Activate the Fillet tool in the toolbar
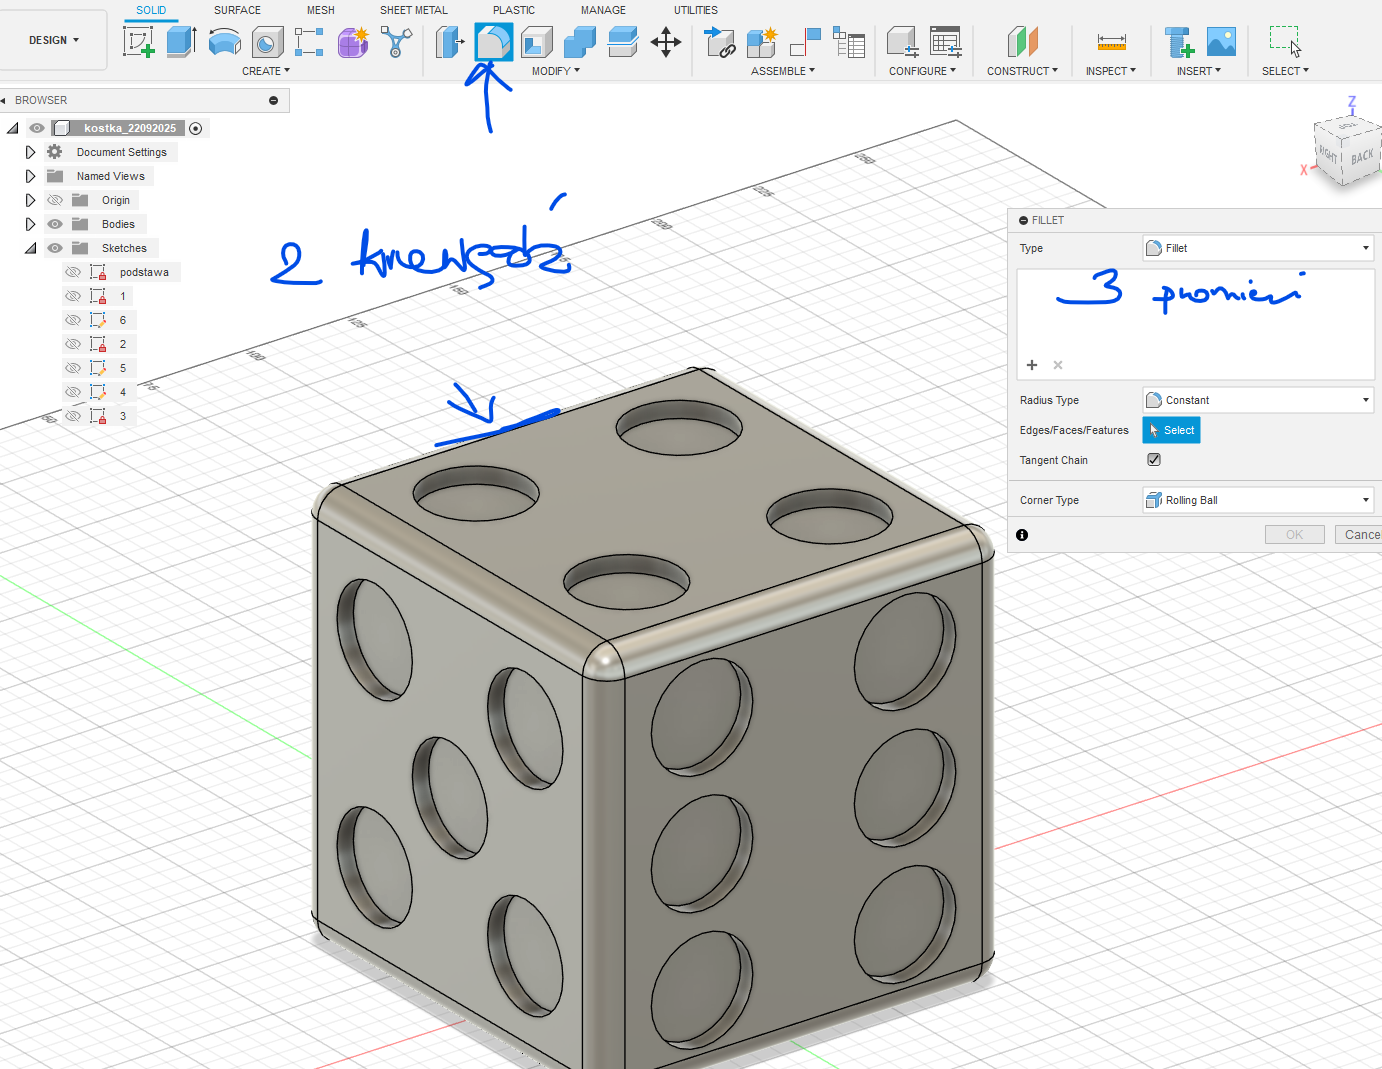The width and height of the screenshot is (1382, 1069). (x=493, y=42)
